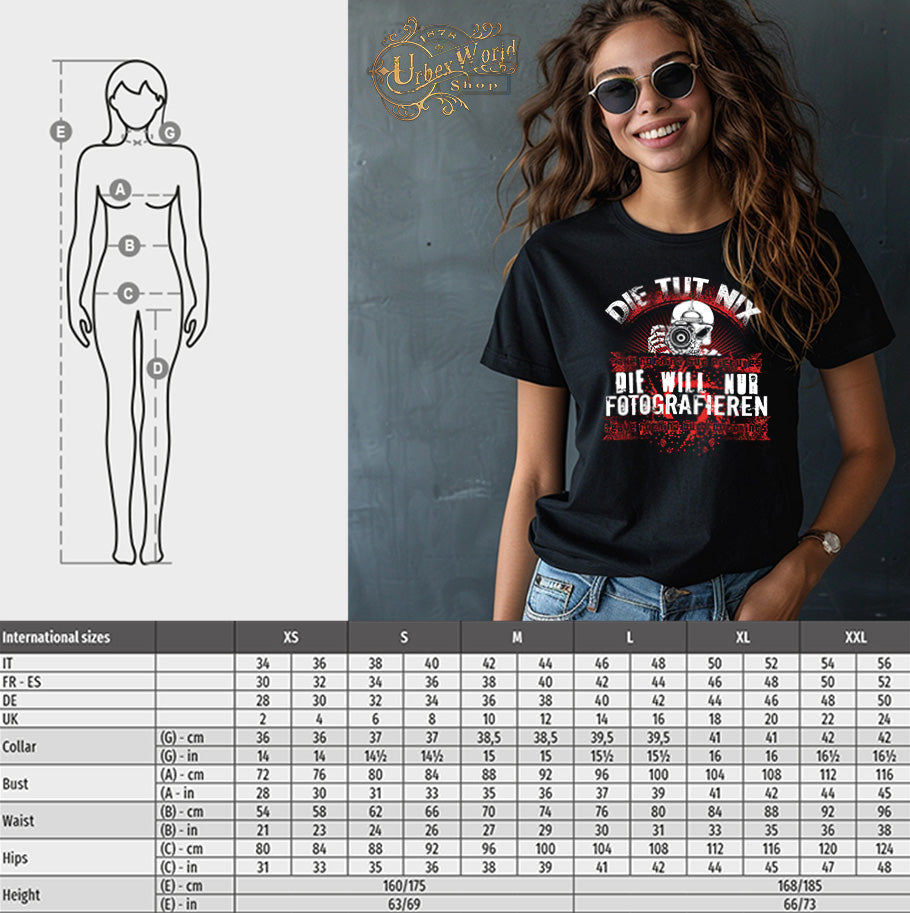
Task: Click the height value '160/175'
Action: click(404, 886)
